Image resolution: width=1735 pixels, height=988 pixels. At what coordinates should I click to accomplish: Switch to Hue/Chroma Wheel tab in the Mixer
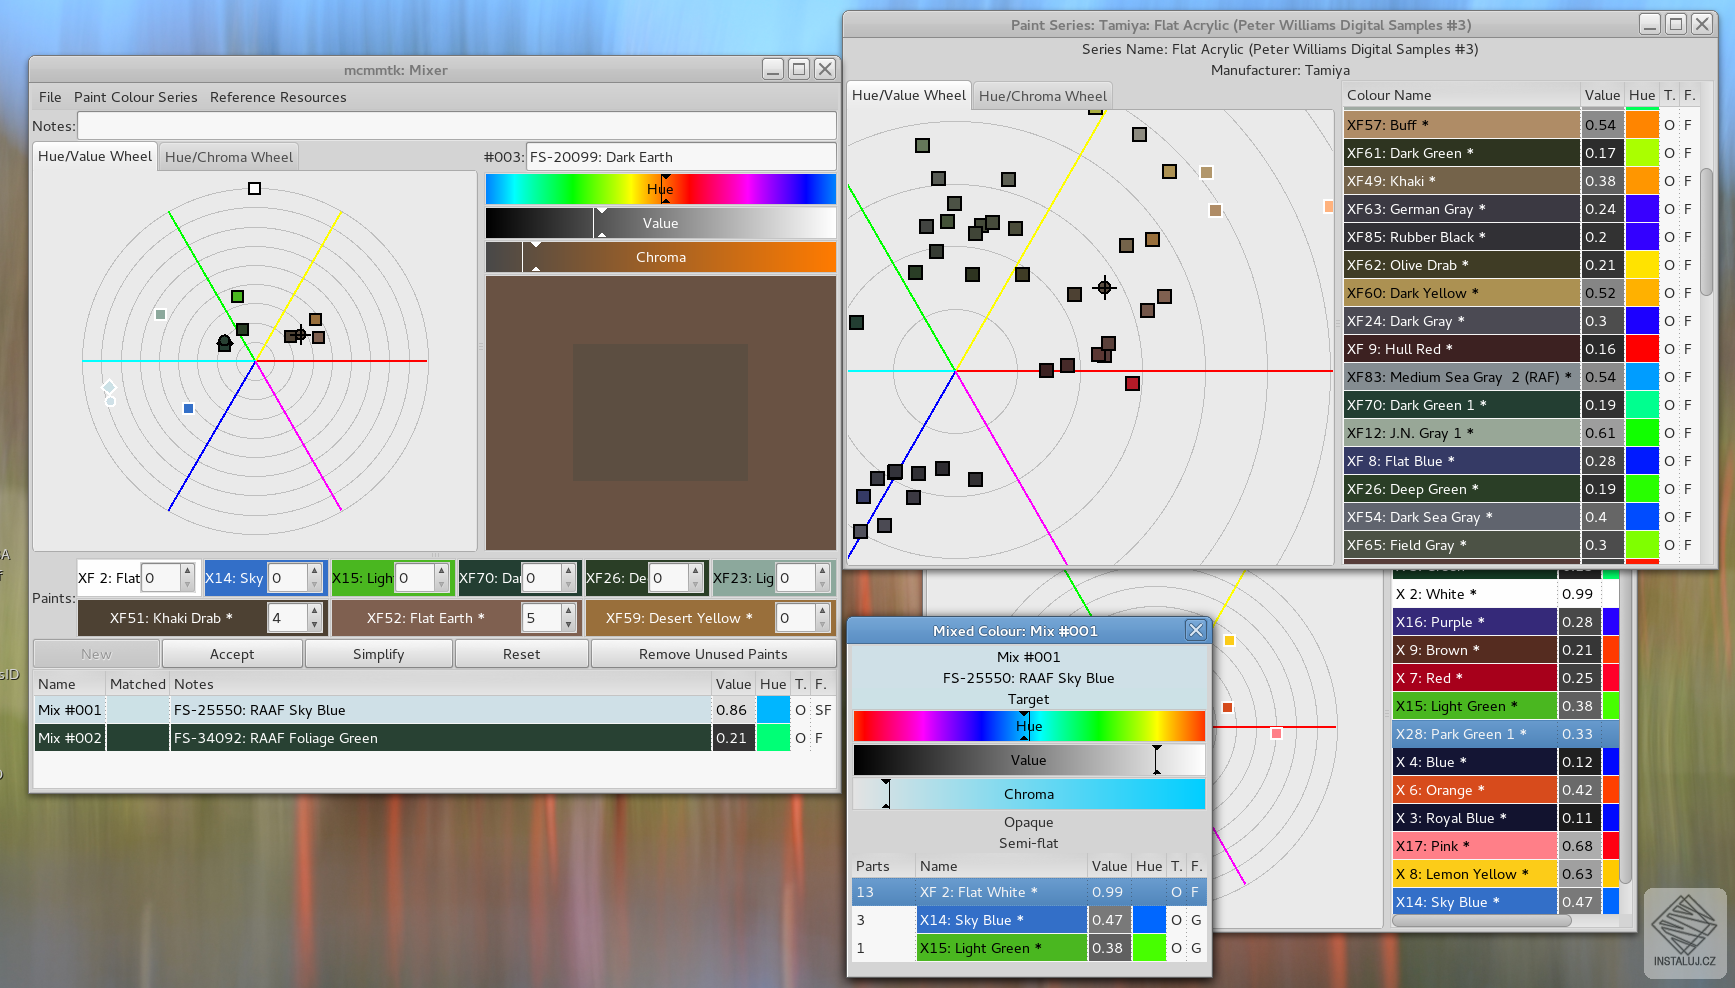(x=228, y=156)
